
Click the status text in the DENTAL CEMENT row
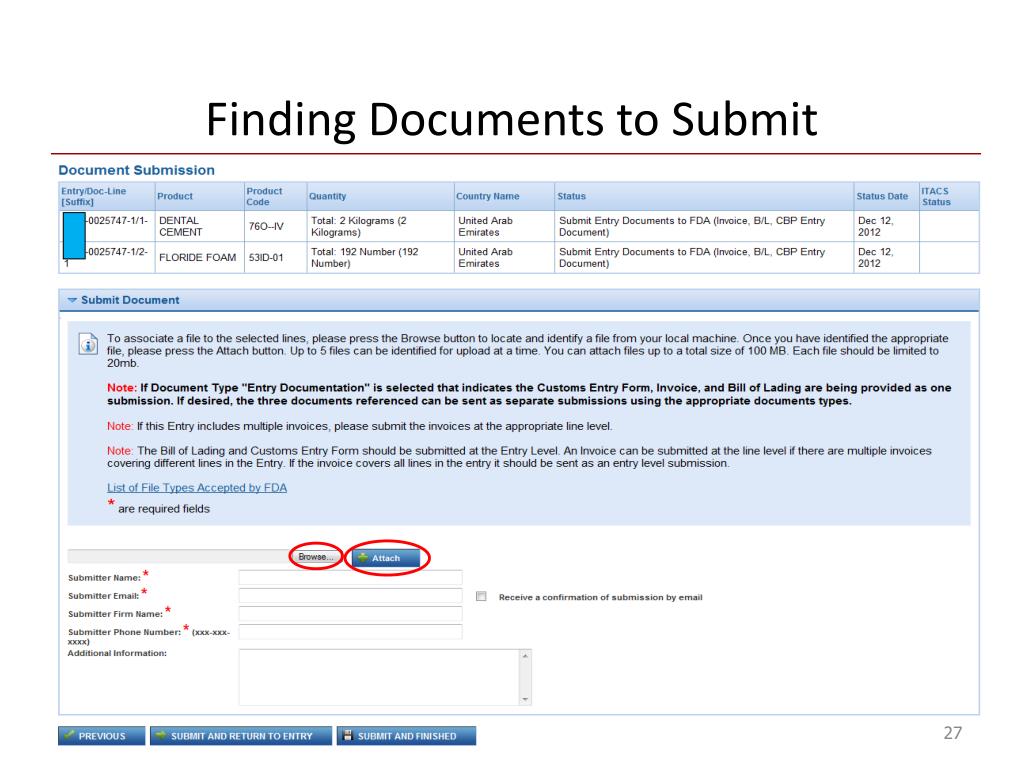coord(692,227)
